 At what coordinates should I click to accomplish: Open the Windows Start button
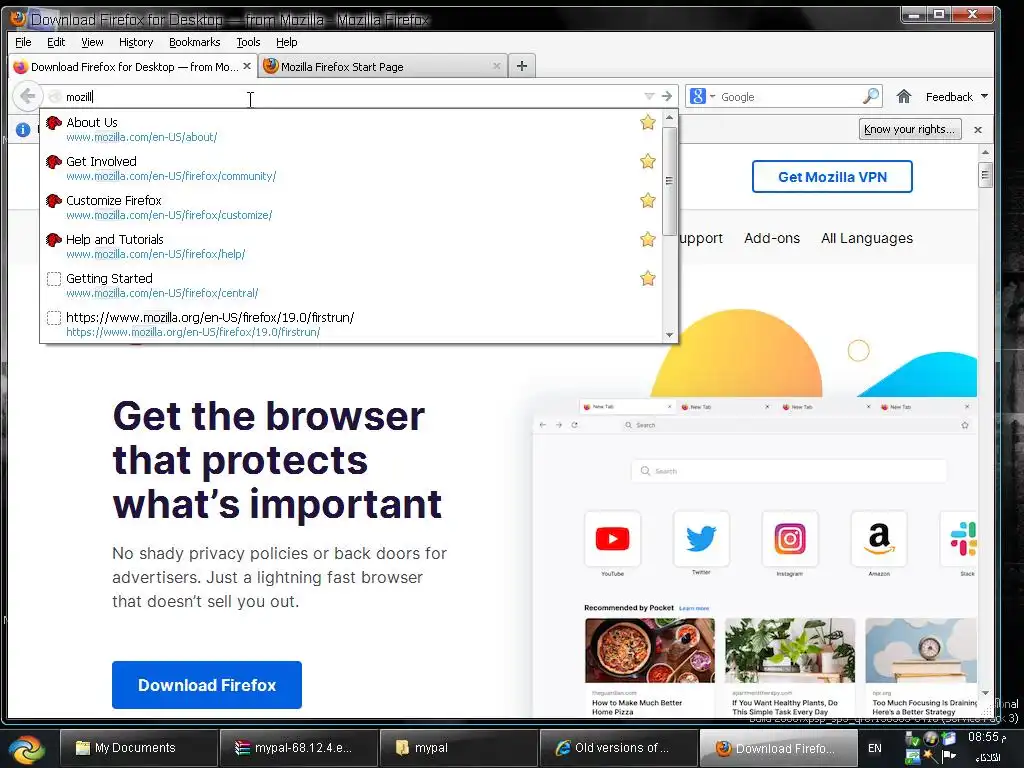[x=25, y=748]
